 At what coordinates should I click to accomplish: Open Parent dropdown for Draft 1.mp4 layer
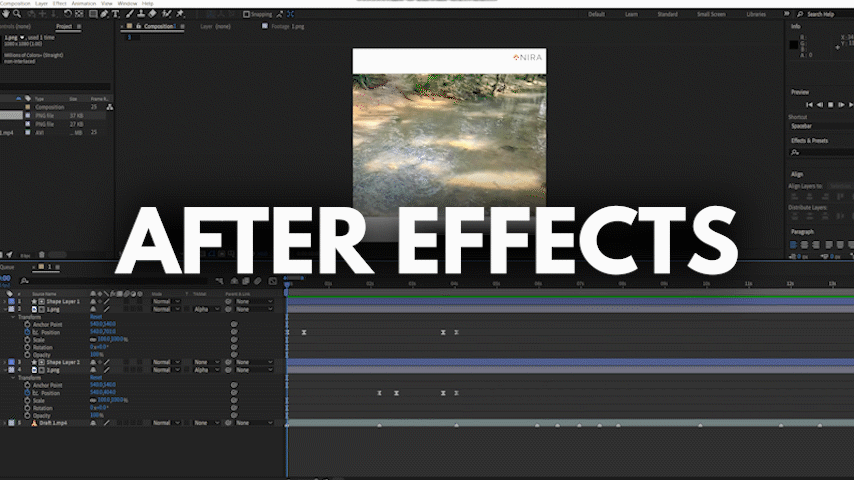pos(254,423)
